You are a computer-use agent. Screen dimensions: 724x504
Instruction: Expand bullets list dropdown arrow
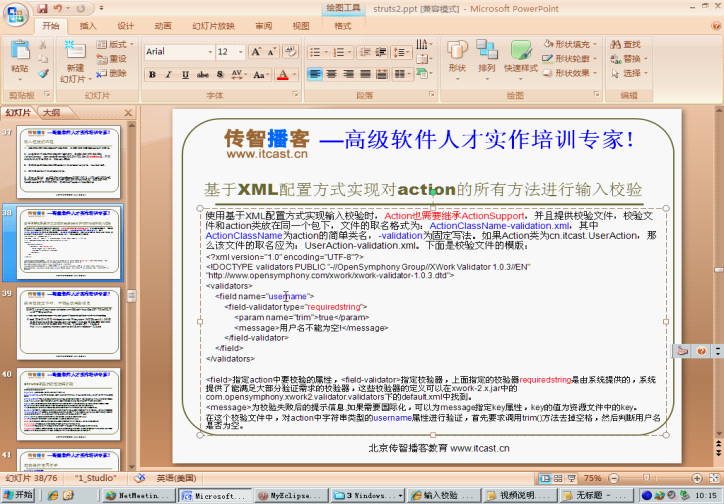click(326, 52)
